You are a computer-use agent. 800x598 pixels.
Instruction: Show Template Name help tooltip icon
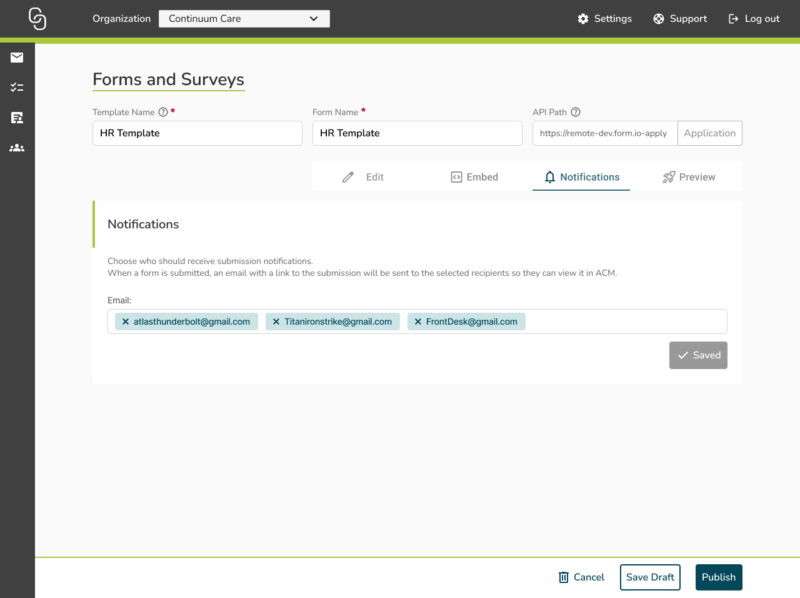coord(163,112)
